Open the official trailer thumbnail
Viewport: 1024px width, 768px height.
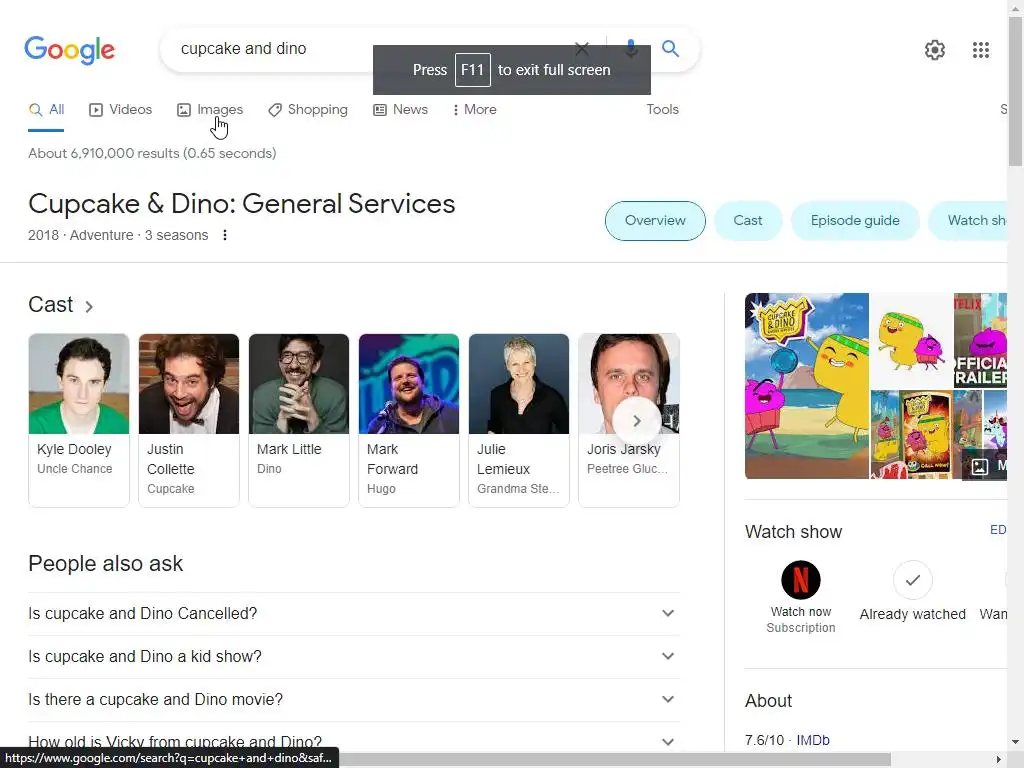pos(980,340)
